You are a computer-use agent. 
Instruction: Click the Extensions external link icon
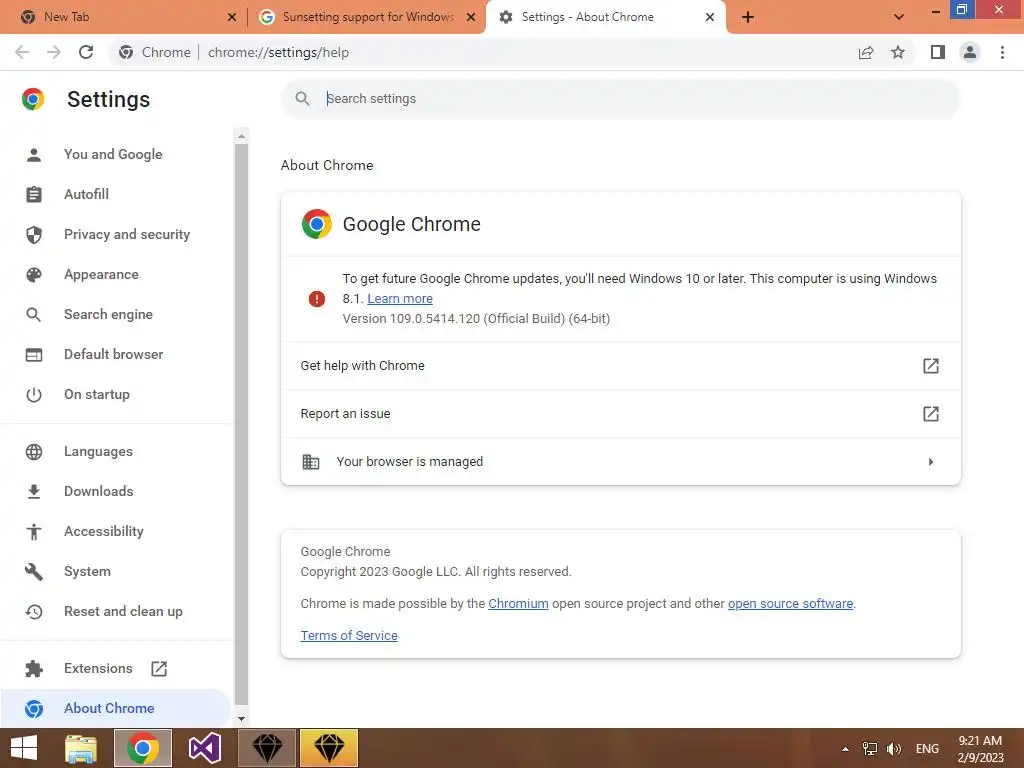tap(159, 668)
